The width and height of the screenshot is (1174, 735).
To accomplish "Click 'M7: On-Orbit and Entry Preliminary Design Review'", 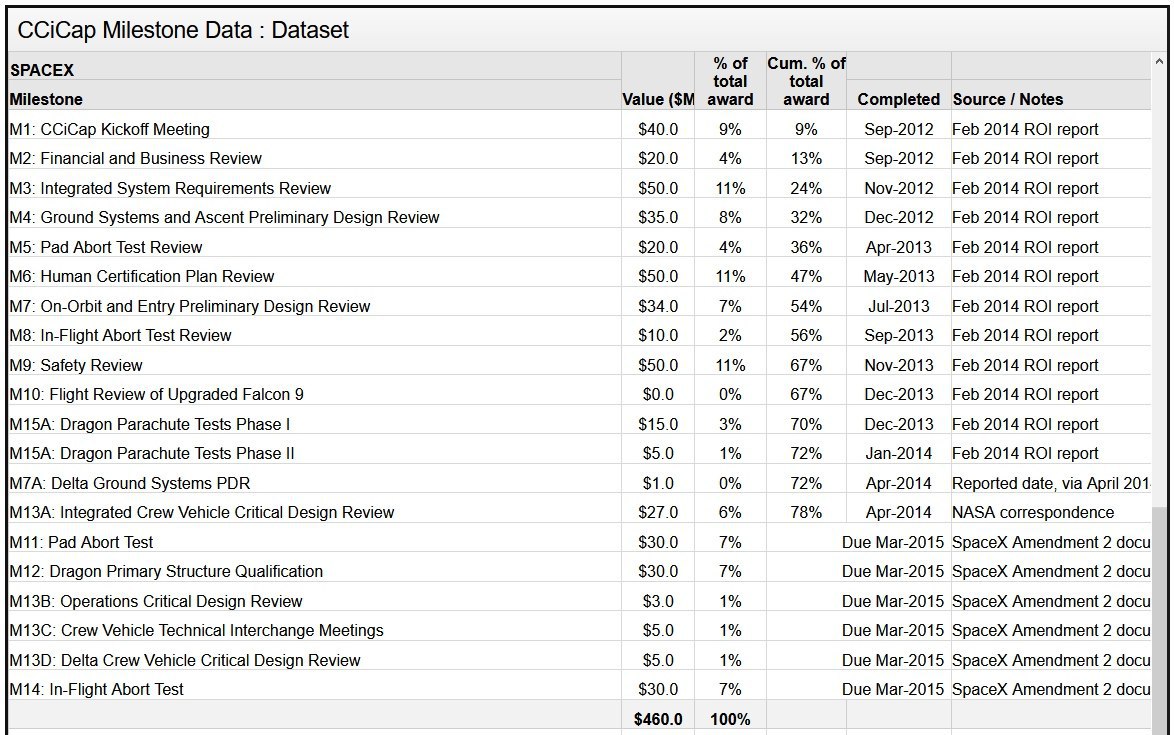I will coord(189,306).
